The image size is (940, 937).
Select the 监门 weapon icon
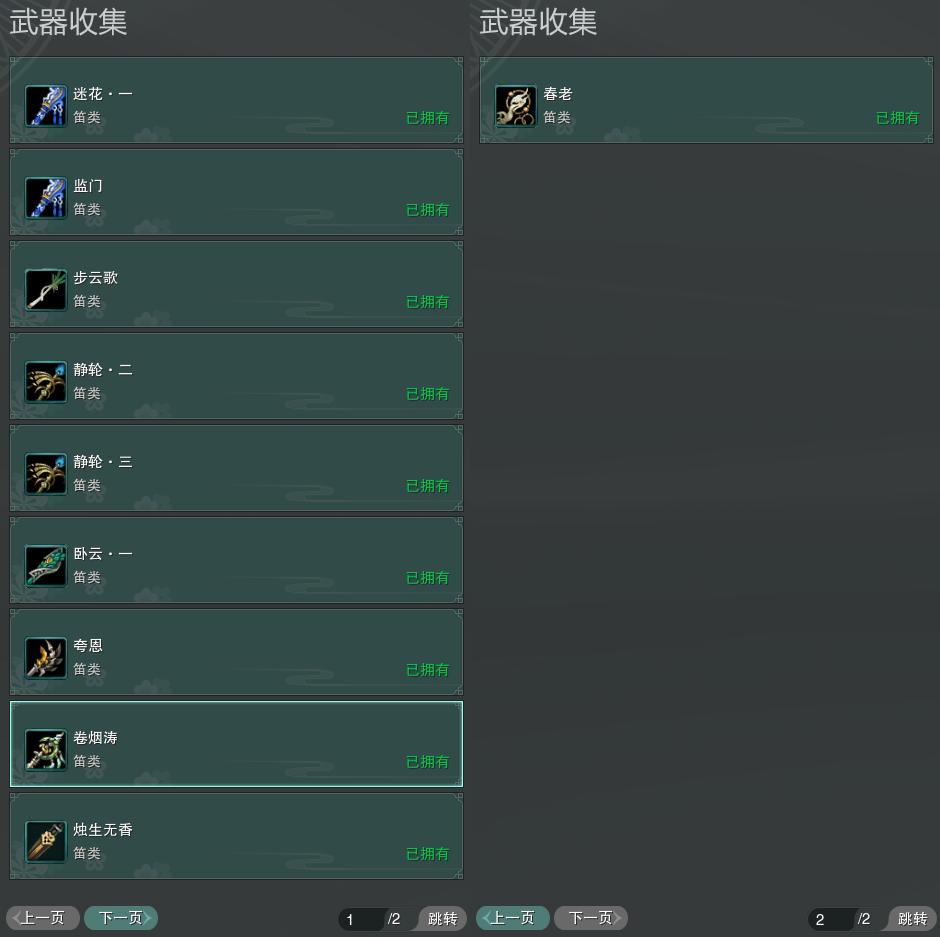click(46, 197)
